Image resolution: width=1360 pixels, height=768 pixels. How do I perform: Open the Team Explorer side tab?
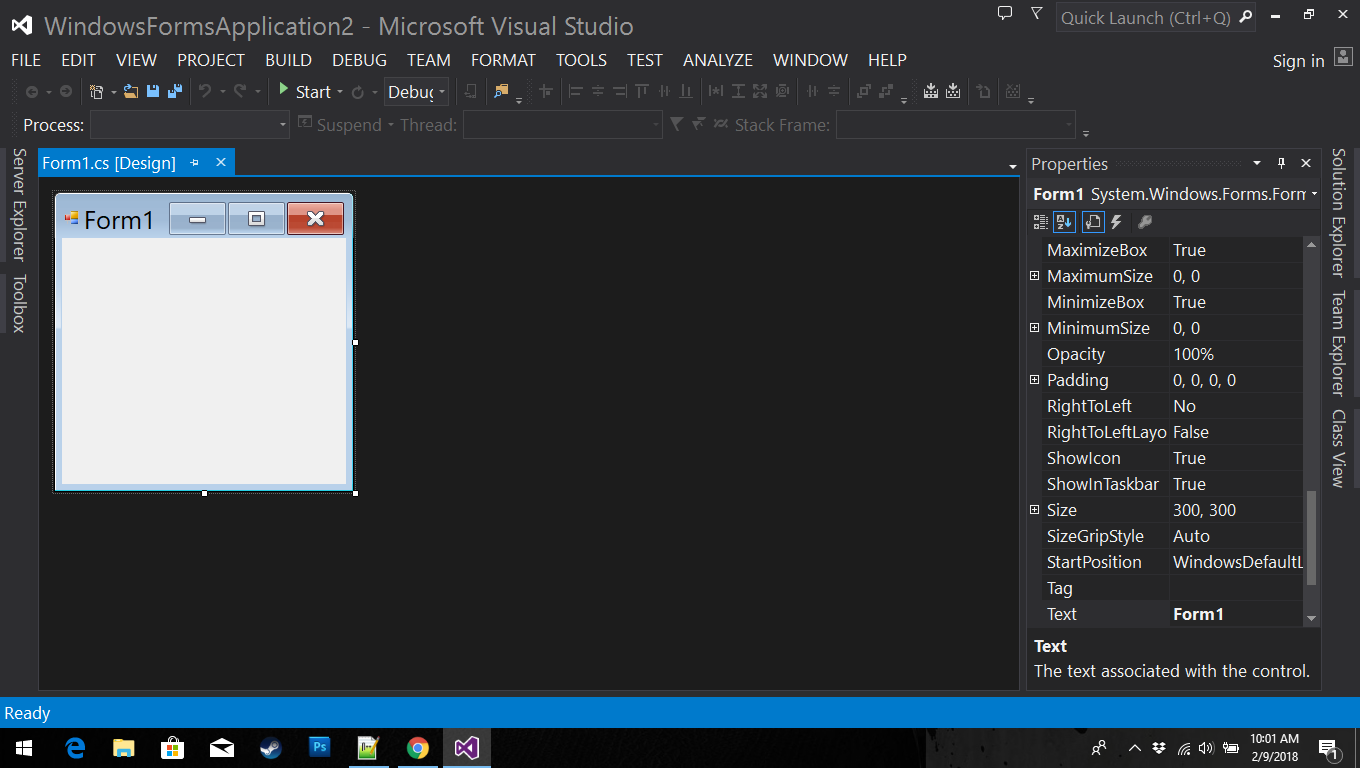click(1338, 343)
